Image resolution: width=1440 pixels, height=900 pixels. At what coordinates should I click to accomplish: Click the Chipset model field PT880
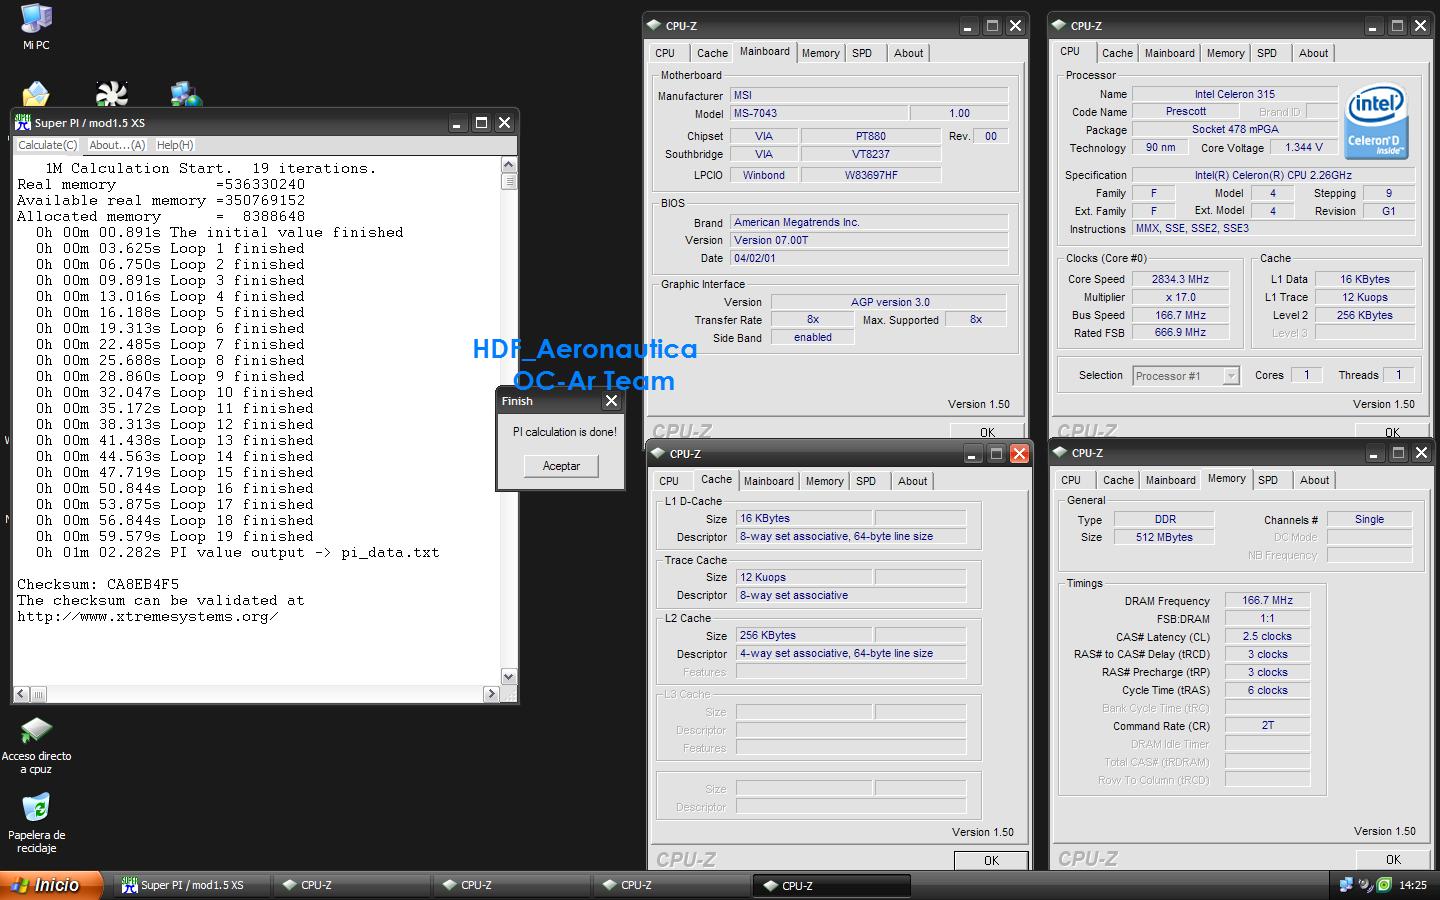tap(870, 136)
